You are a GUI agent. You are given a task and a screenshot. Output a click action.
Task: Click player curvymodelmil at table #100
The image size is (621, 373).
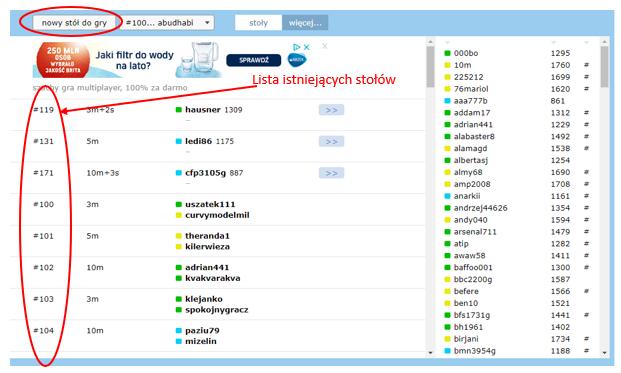click(x=217, y=215)
